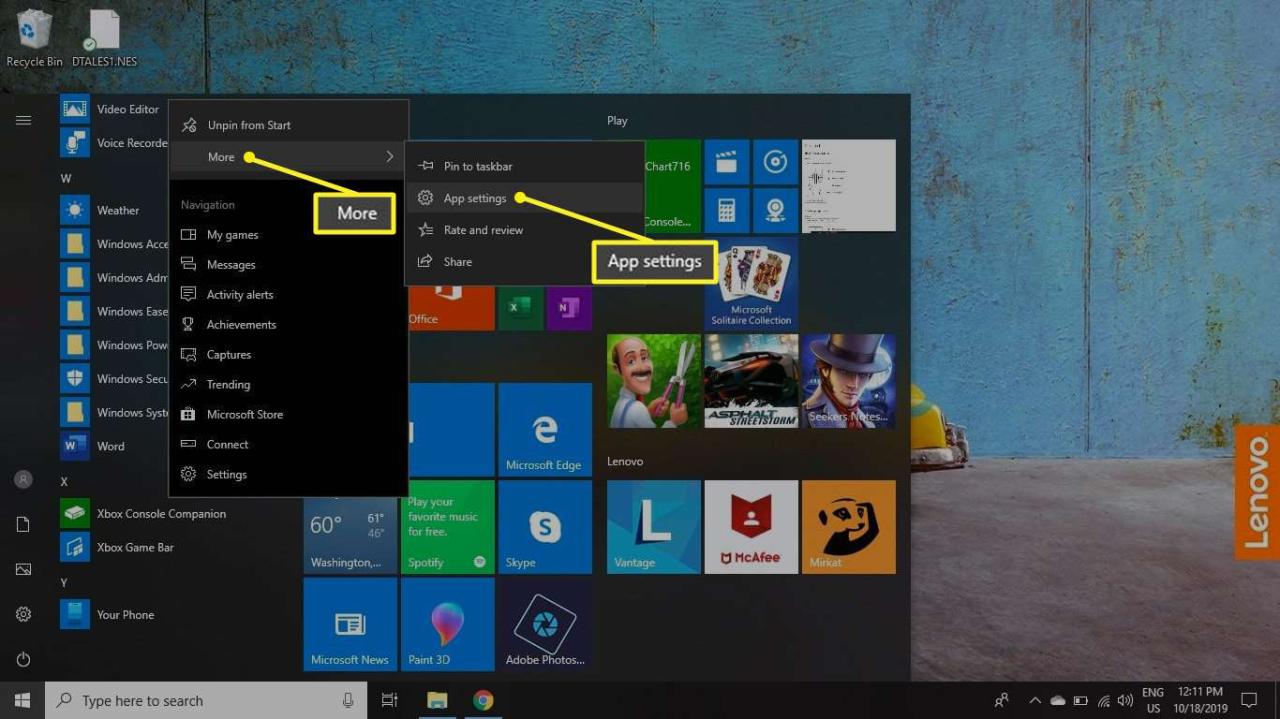Expand the More submenu arrow
This screenshot has height=719, width=1280.
389,157
